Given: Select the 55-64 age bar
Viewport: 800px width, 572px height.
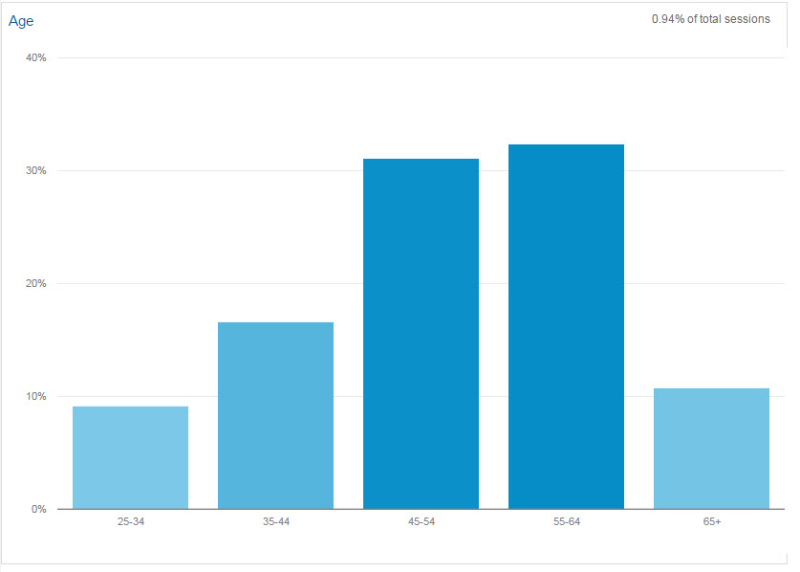Looking at the screenshot, I should (x=566, y=327).
